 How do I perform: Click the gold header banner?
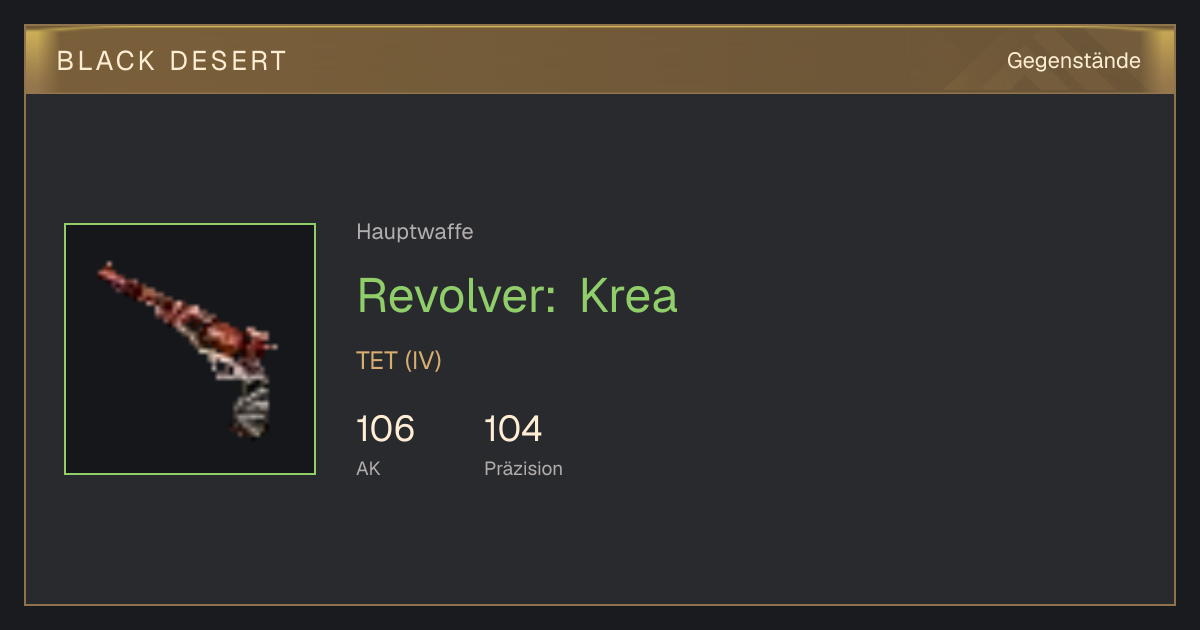(x=600, y=60)
